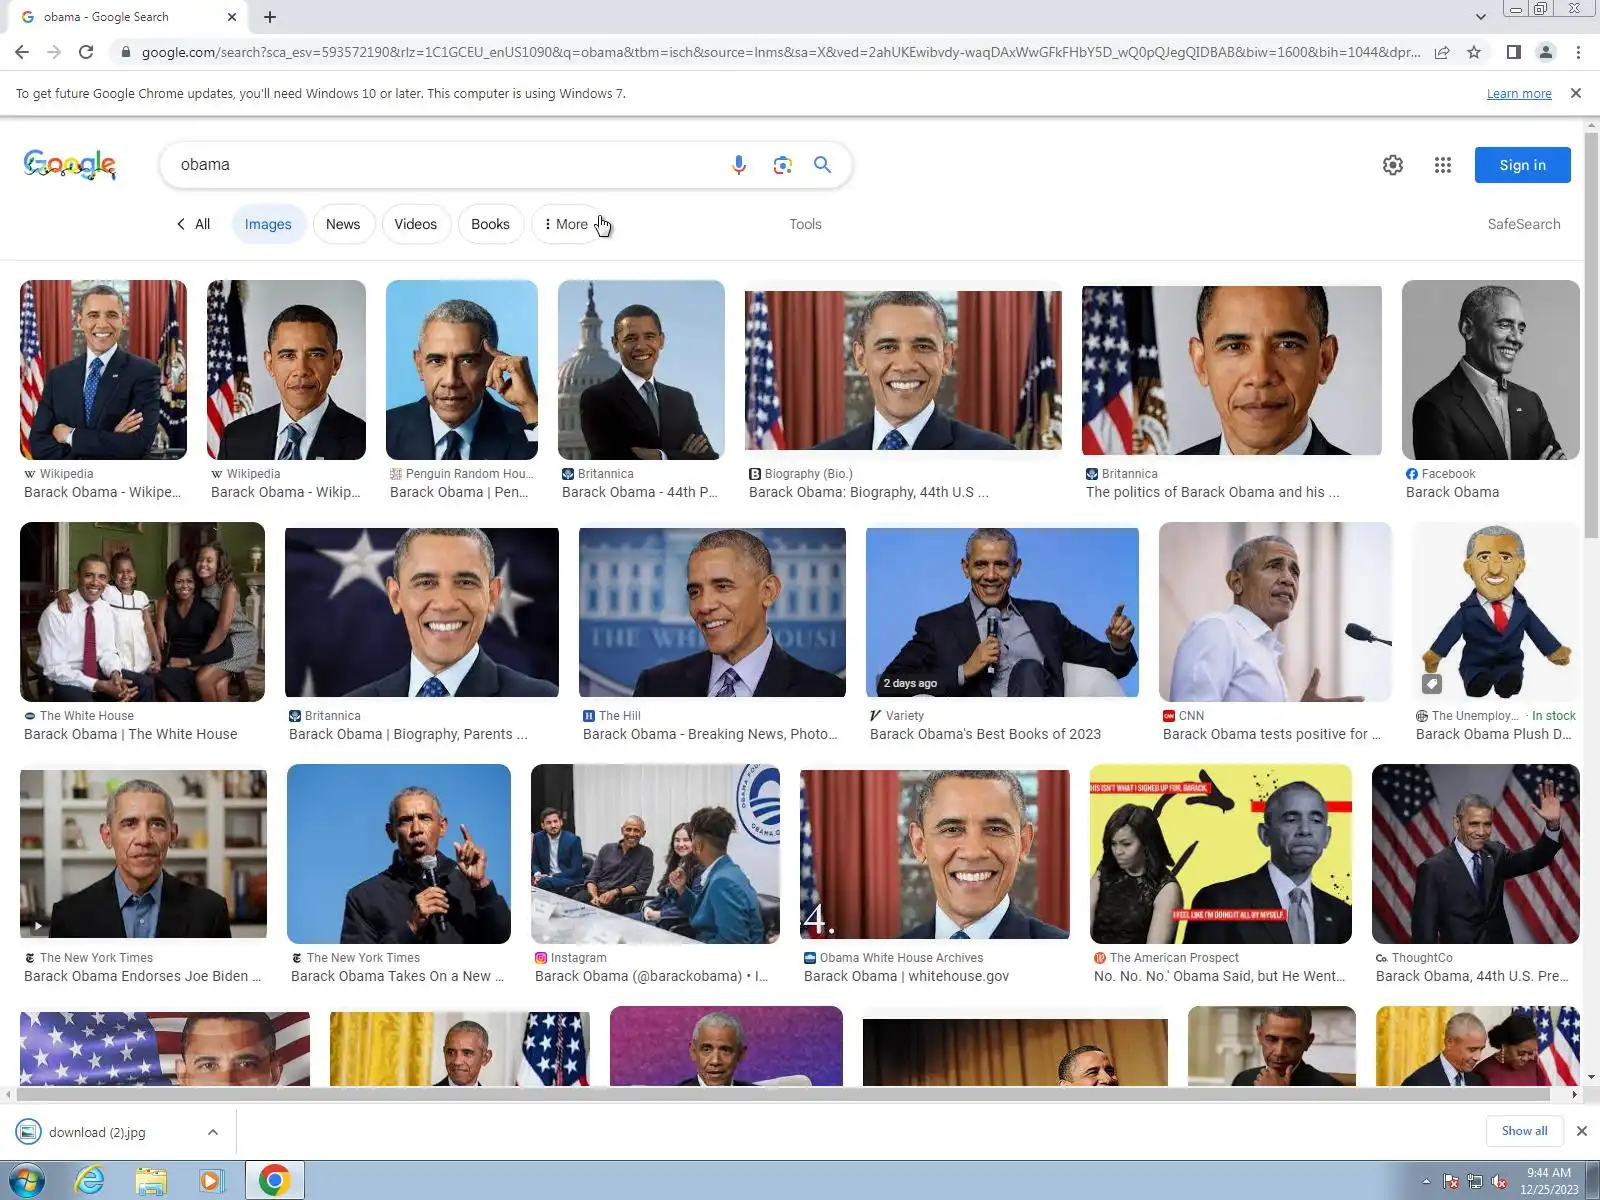Image resolution: width=1600 pixels, height=1200 pixels.
Task: Open Britannica 44th President image
Action: point(641,370)
